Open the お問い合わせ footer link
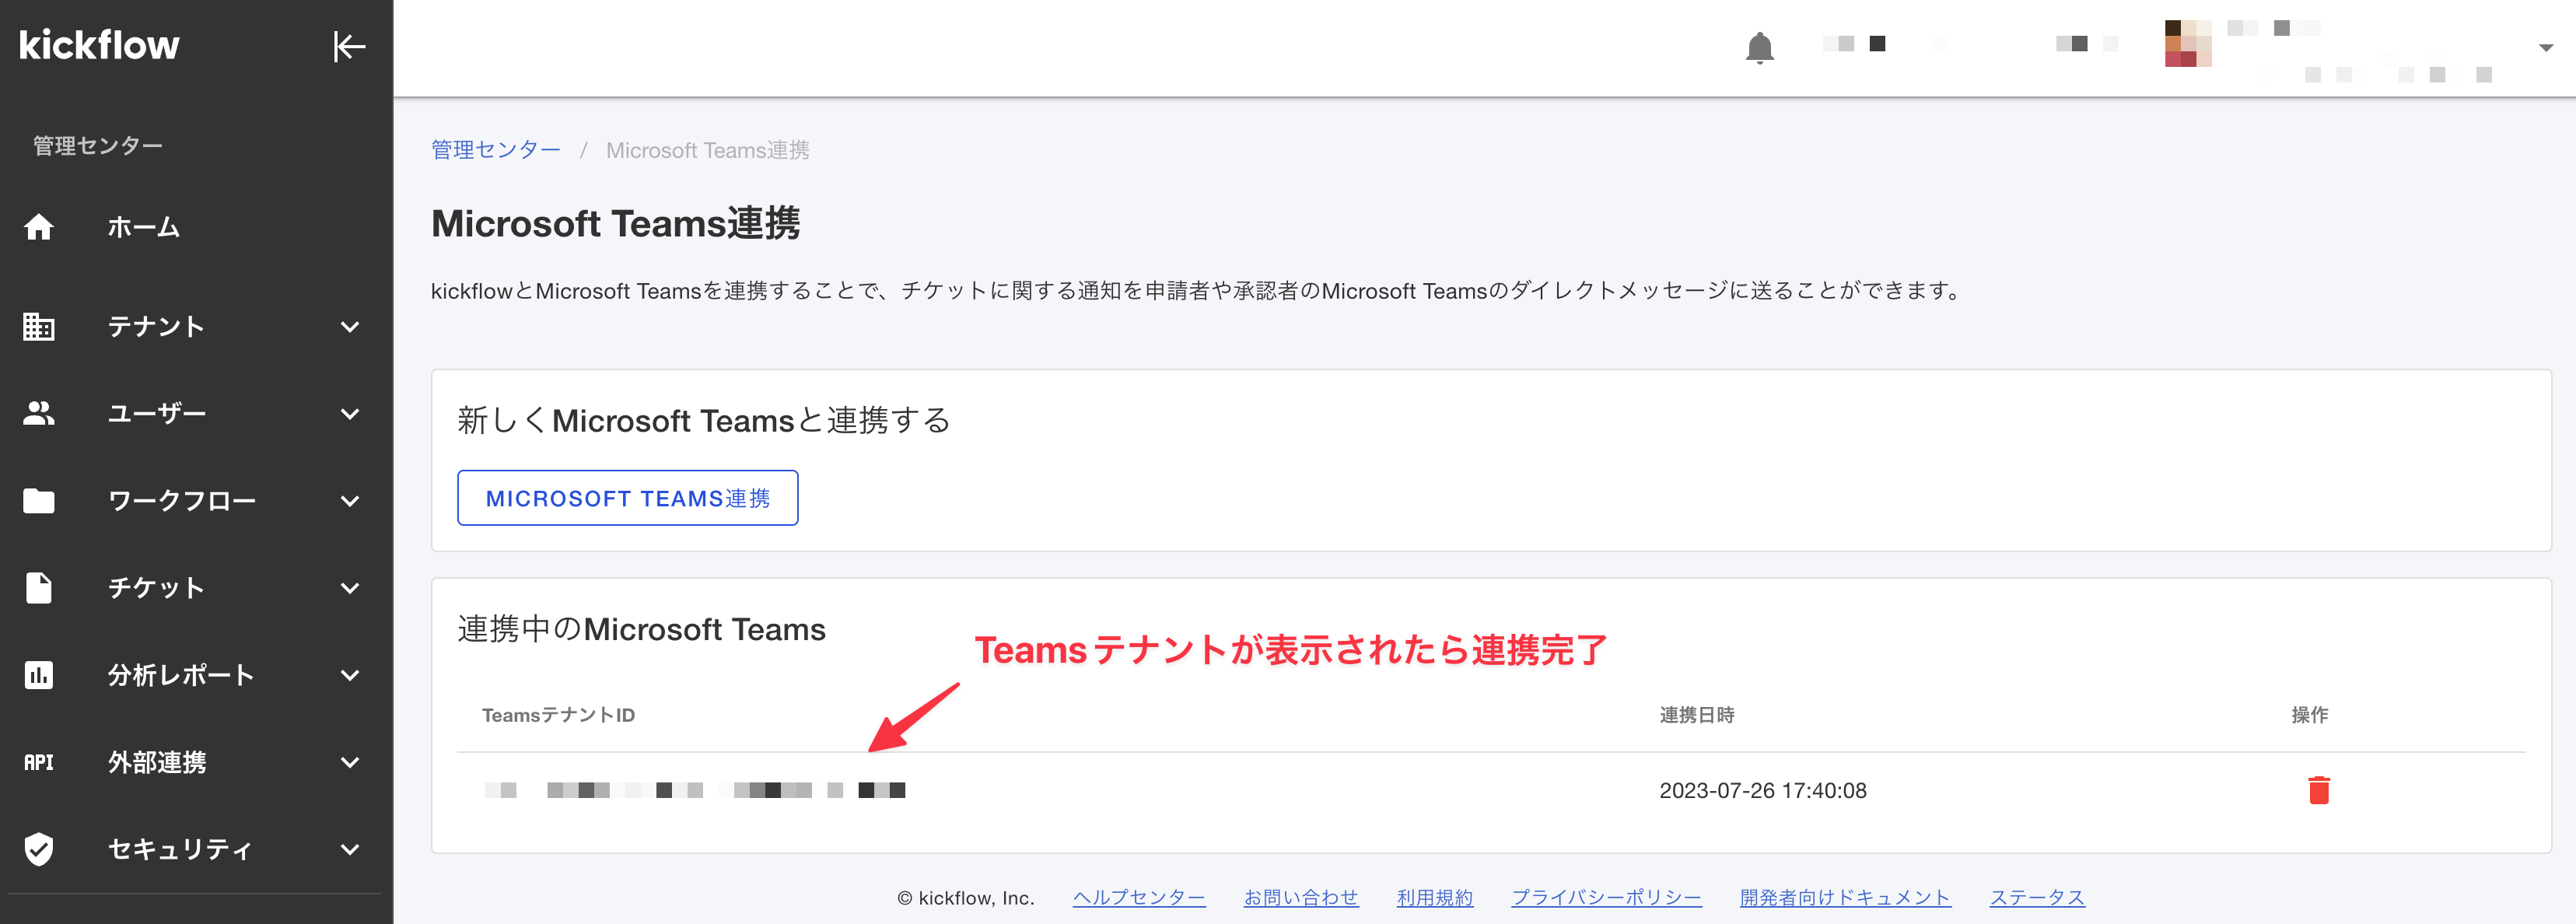2576x924 pixels. point(1301,897)
